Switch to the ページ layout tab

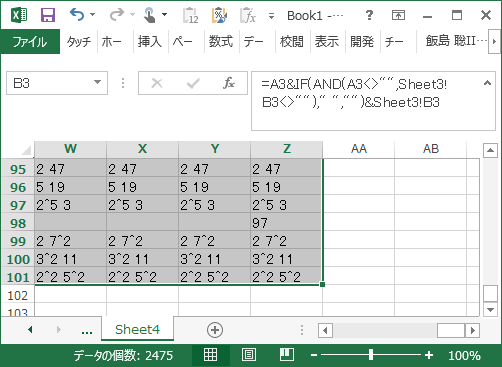[183, 42]
